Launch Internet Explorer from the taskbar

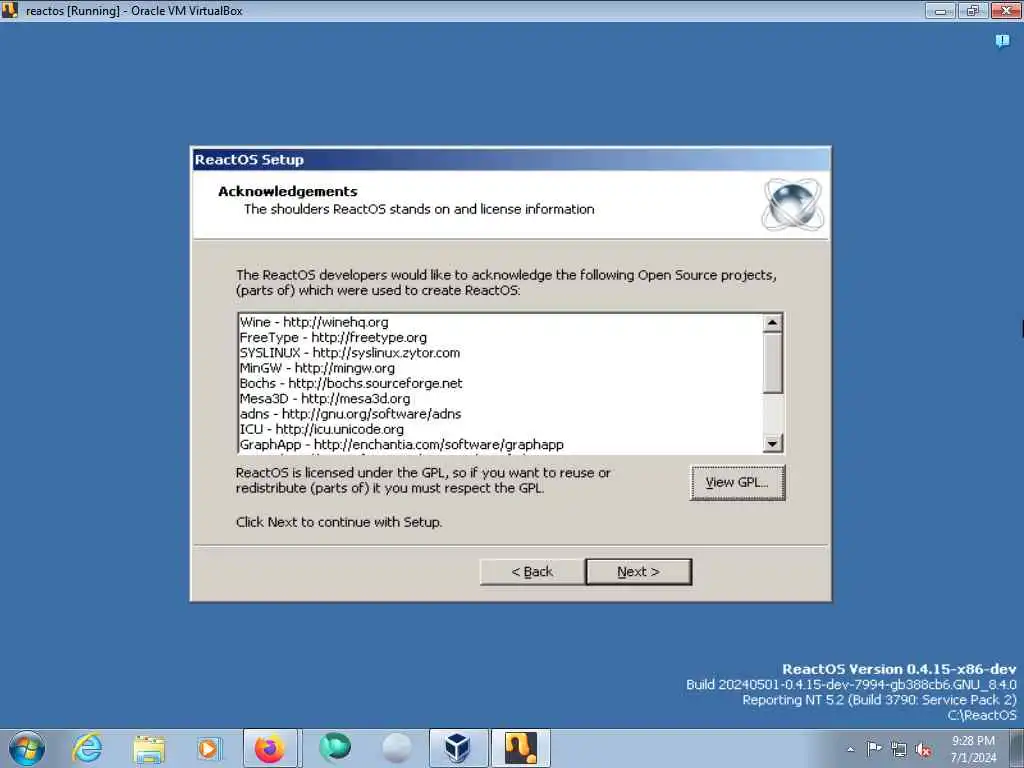coord(88,748)
